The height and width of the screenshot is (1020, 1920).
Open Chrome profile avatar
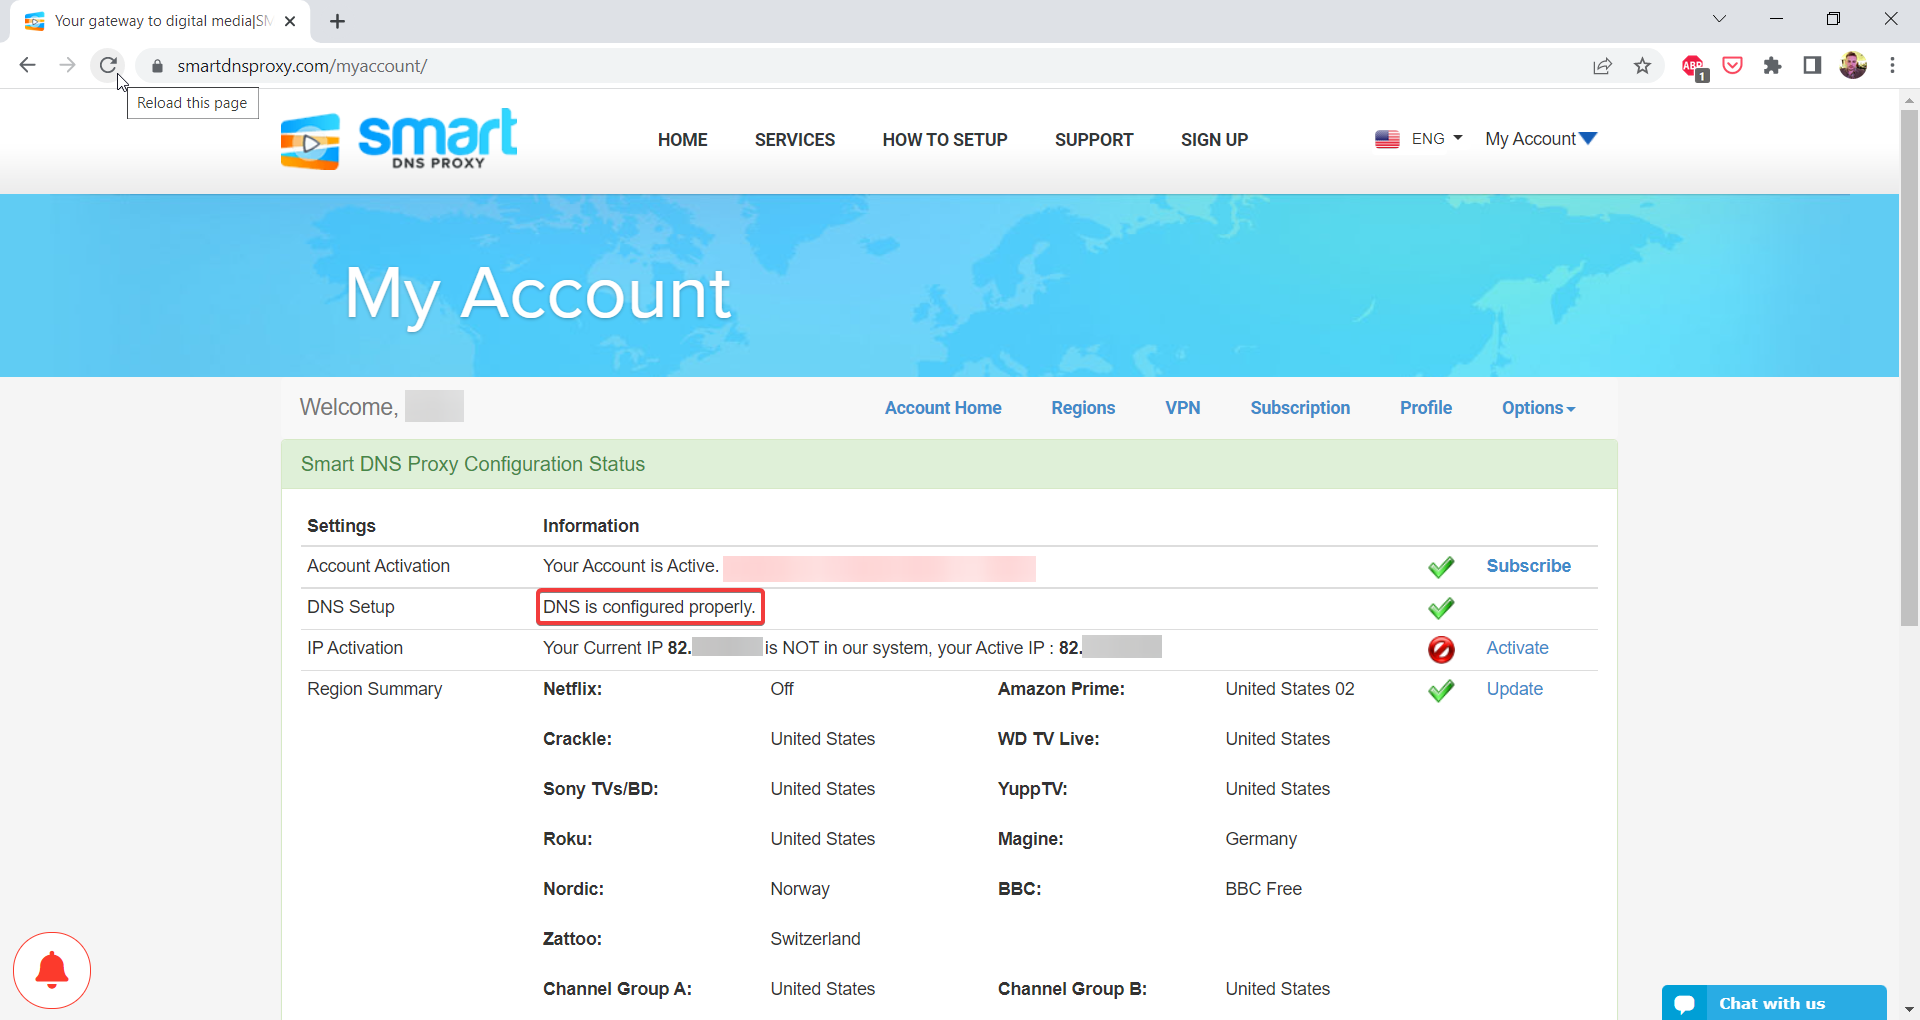[x=1853, y=66]
